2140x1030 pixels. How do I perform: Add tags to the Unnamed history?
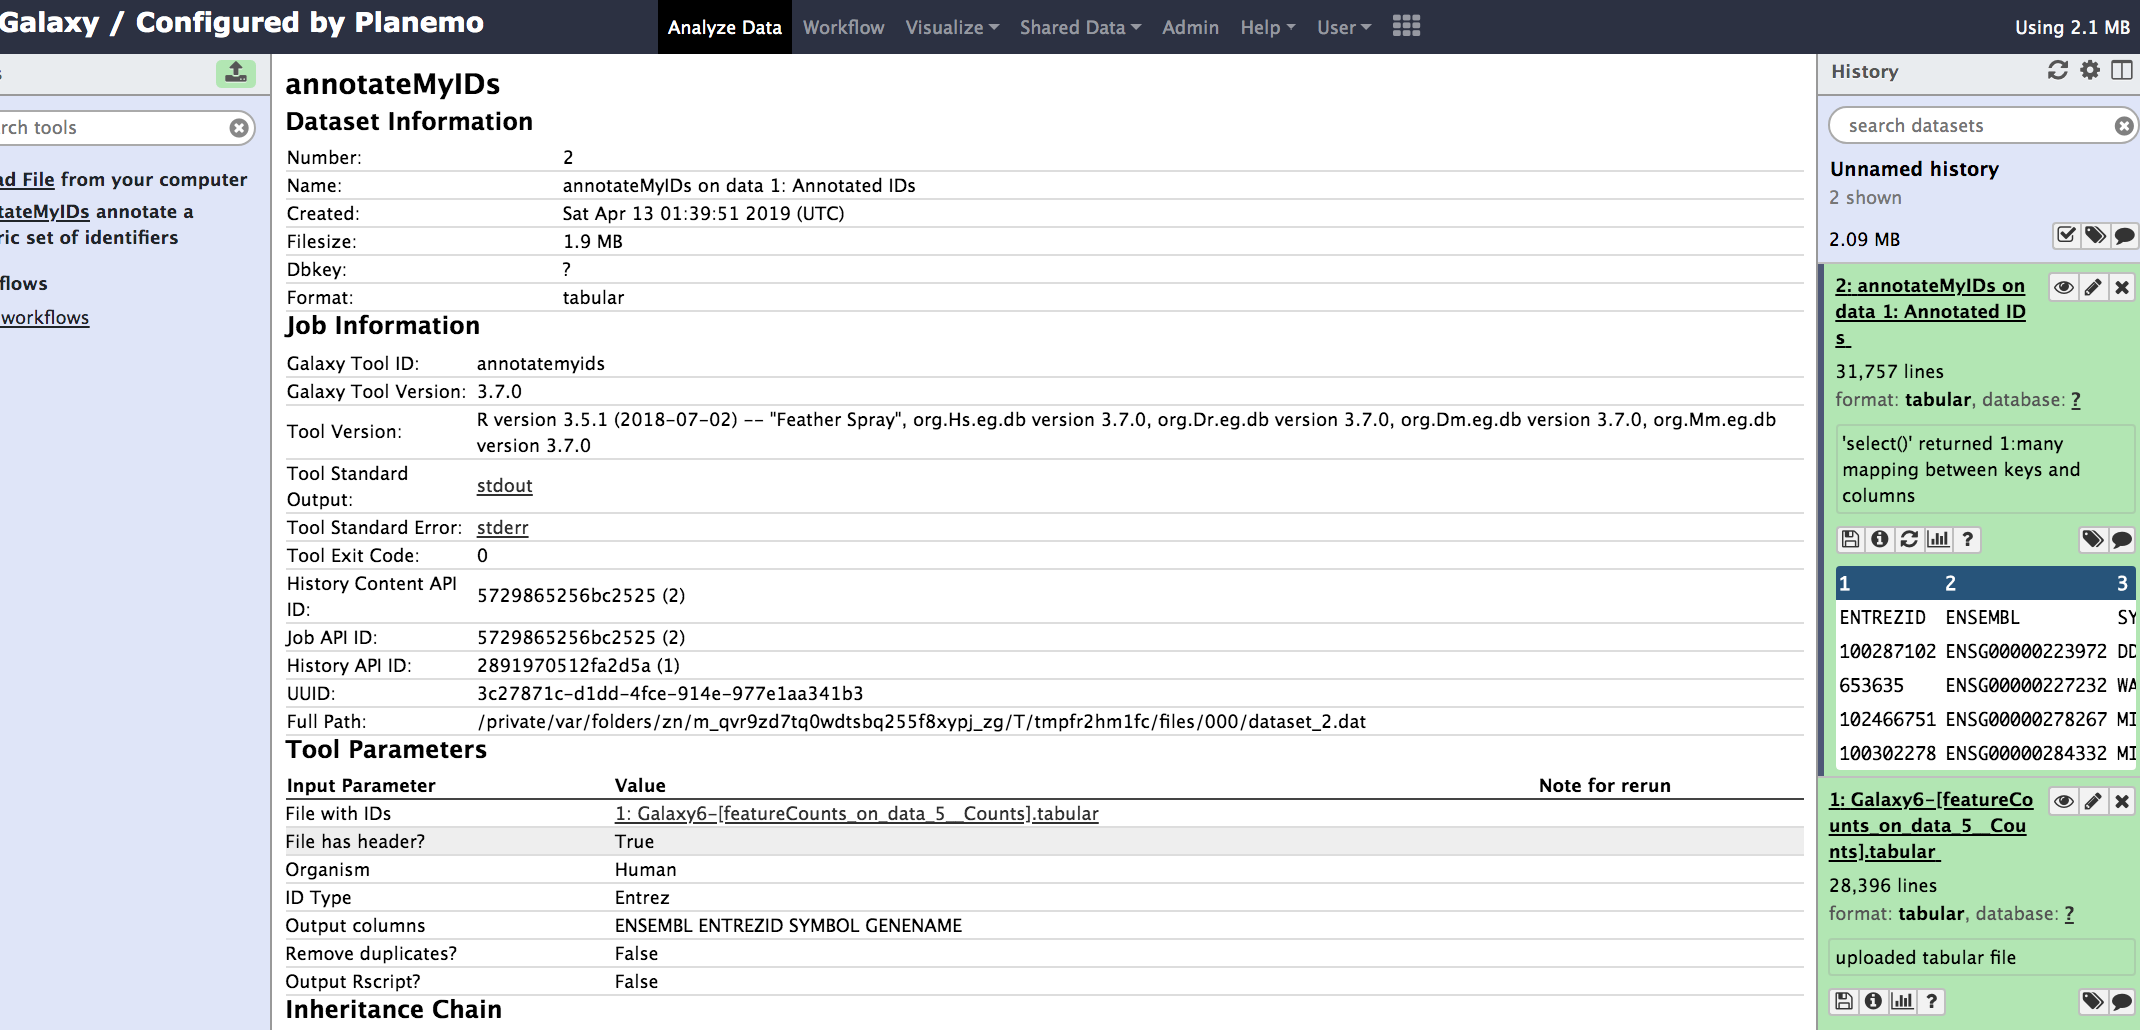[x=2096, y=236]
